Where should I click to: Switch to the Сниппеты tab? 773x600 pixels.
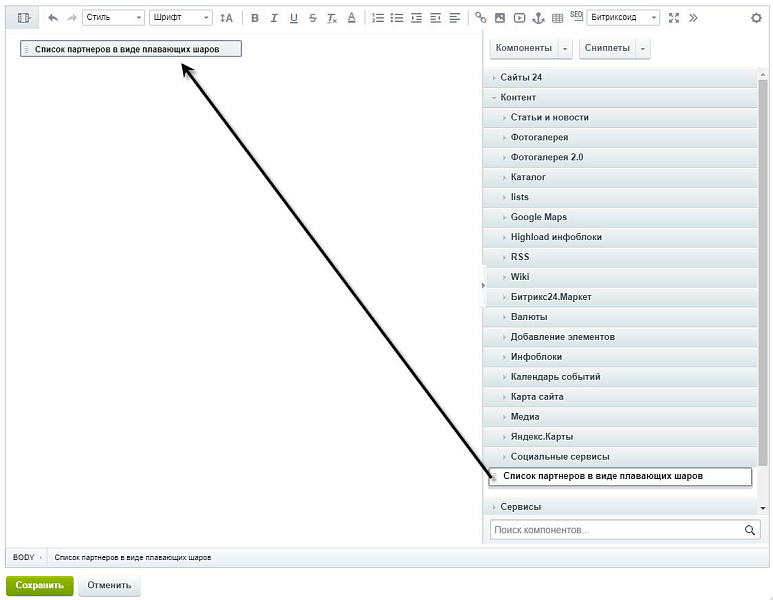[607, 48]
